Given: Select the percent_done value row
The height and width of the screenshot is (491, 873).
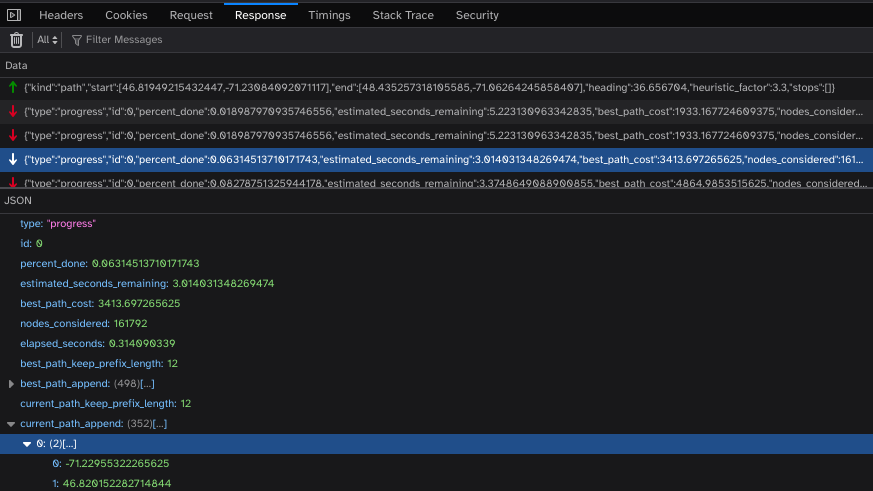Looking at the screenshot, I should click(x=436, y=263).
